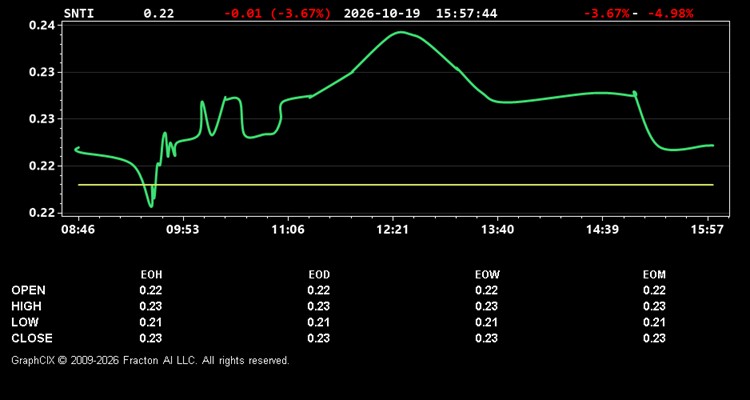This screenshot has width=750, height=400.
Task: Click the EOH LOW value 0.21
Action: pyautogui.click(x=151, y=322)
